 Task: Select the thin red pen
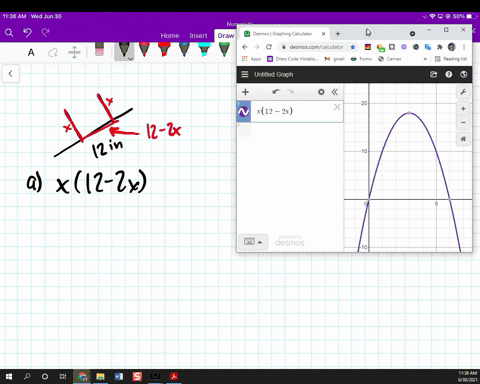pyautogui.click(x=144, y=49)
